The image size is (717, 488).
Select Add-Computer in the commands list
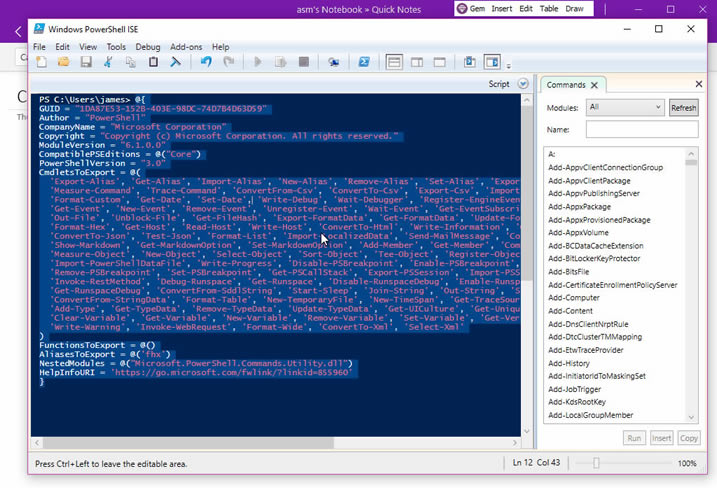pyautogui.click(x=573, y=297)
